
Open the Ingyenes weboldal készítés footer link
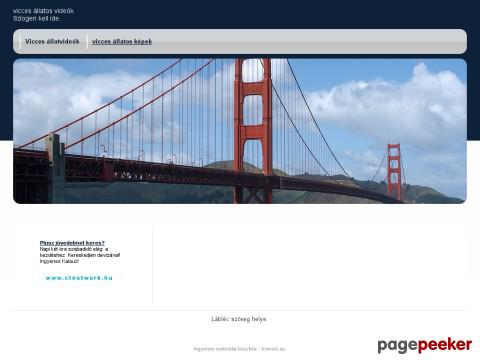coord(225,349)
